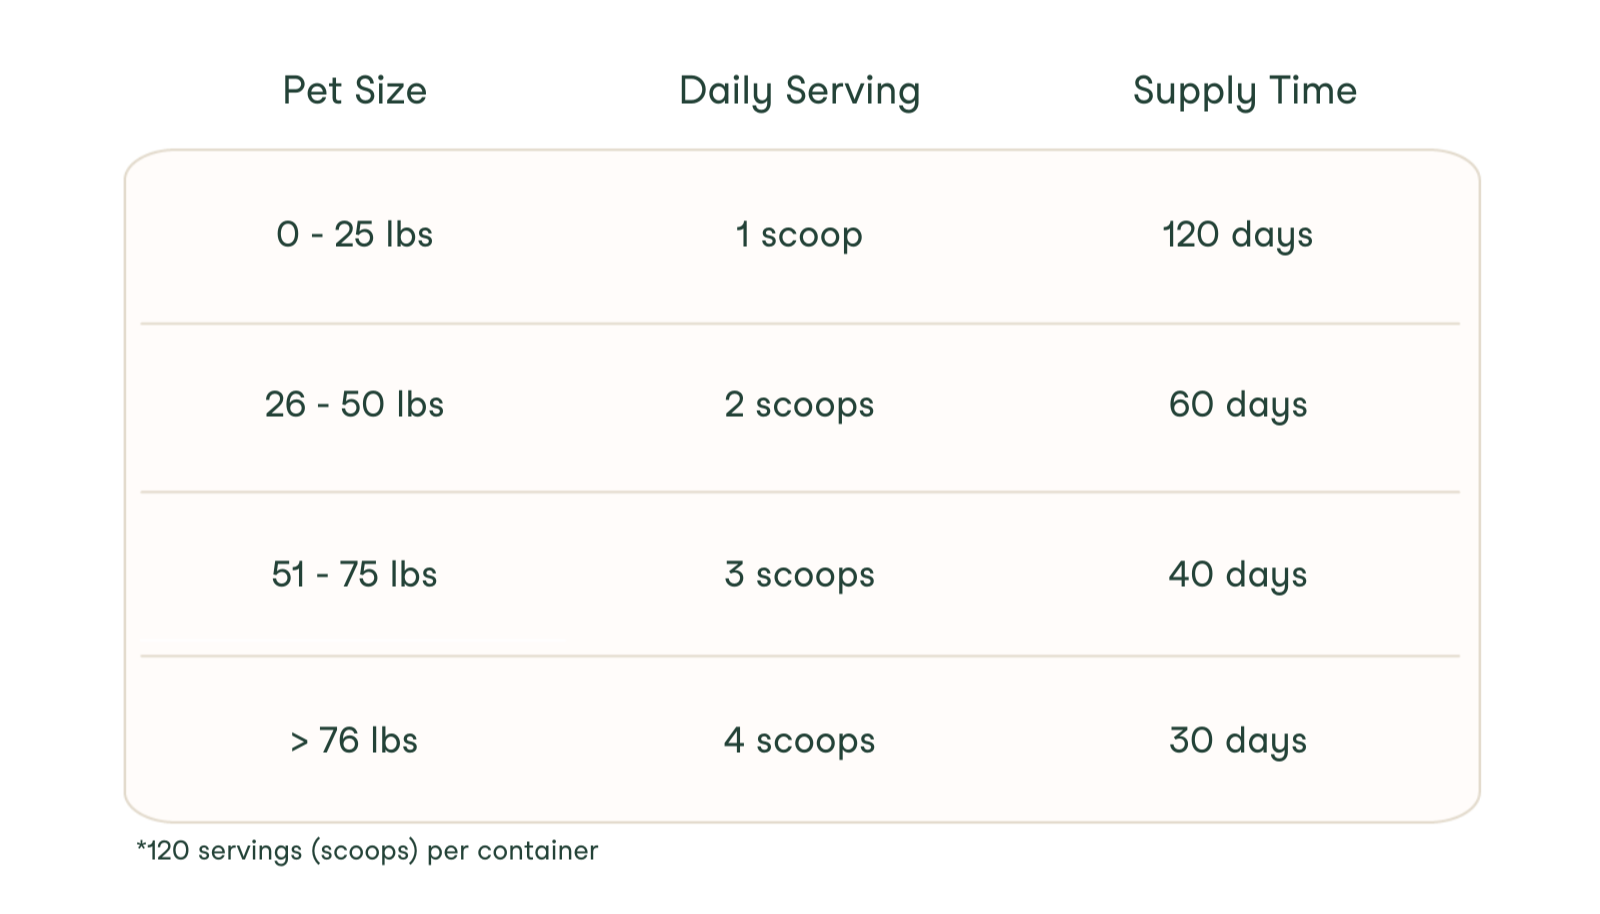The image size is (1600, 914).
Task: Click the 30 days supply cell
Action: click(1237, 741)
